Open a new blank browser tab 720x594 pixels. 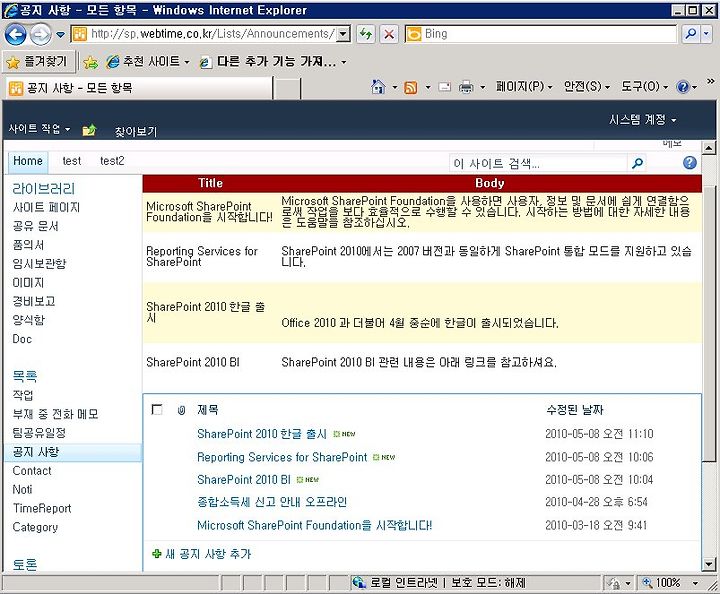[x=287, y=88]
